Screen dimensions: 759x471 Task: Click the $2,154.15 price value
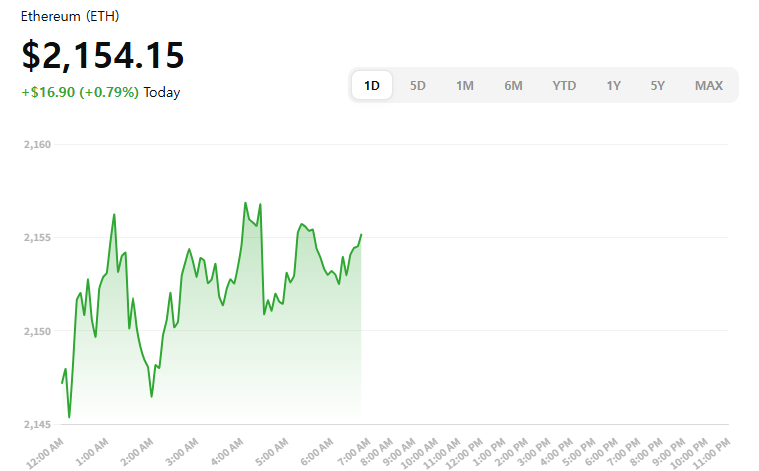click(x=103, y=56)
